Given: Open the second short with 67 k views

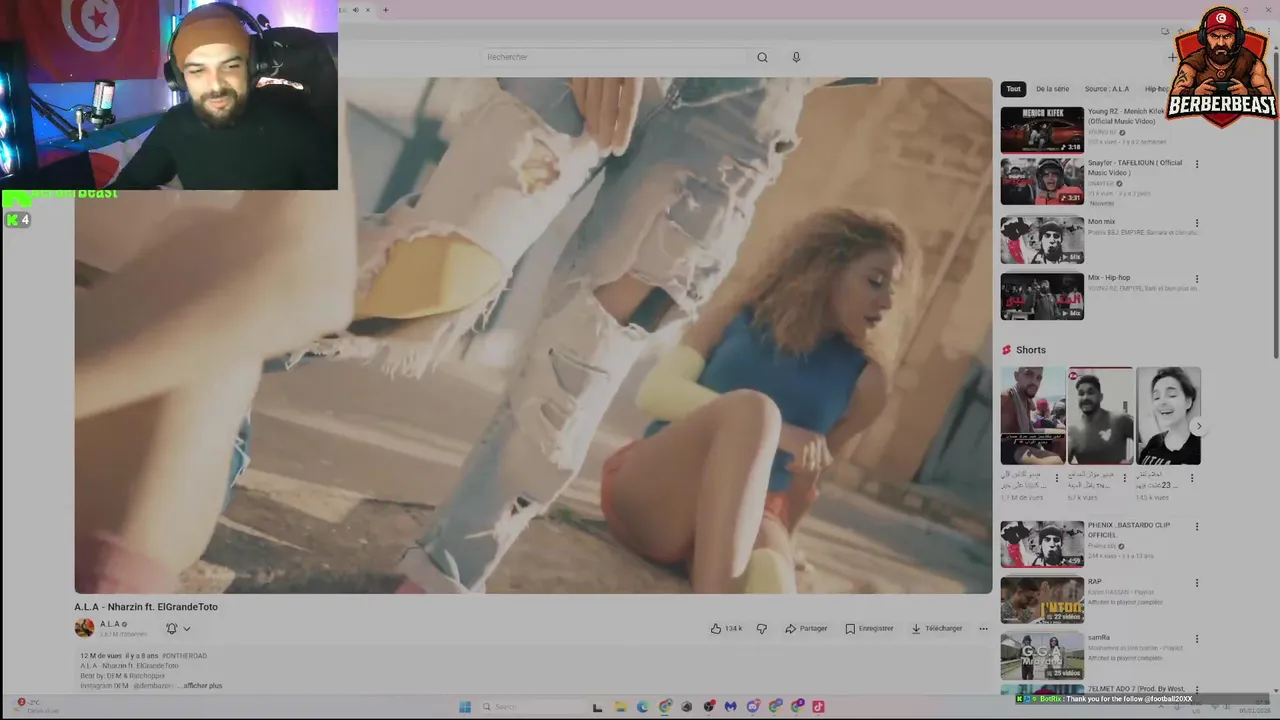Looking at the screenshot, I should (1100, 415).
